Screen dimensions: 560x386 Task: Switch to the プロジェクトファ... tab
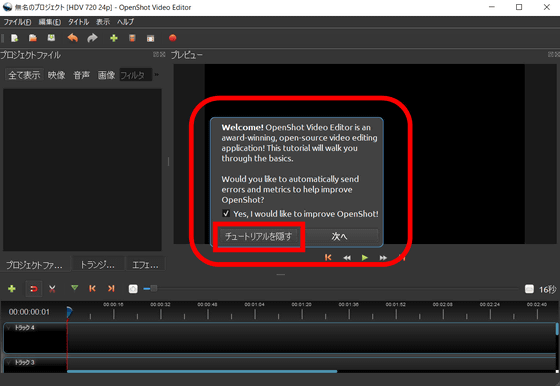[x=34, y=265]
